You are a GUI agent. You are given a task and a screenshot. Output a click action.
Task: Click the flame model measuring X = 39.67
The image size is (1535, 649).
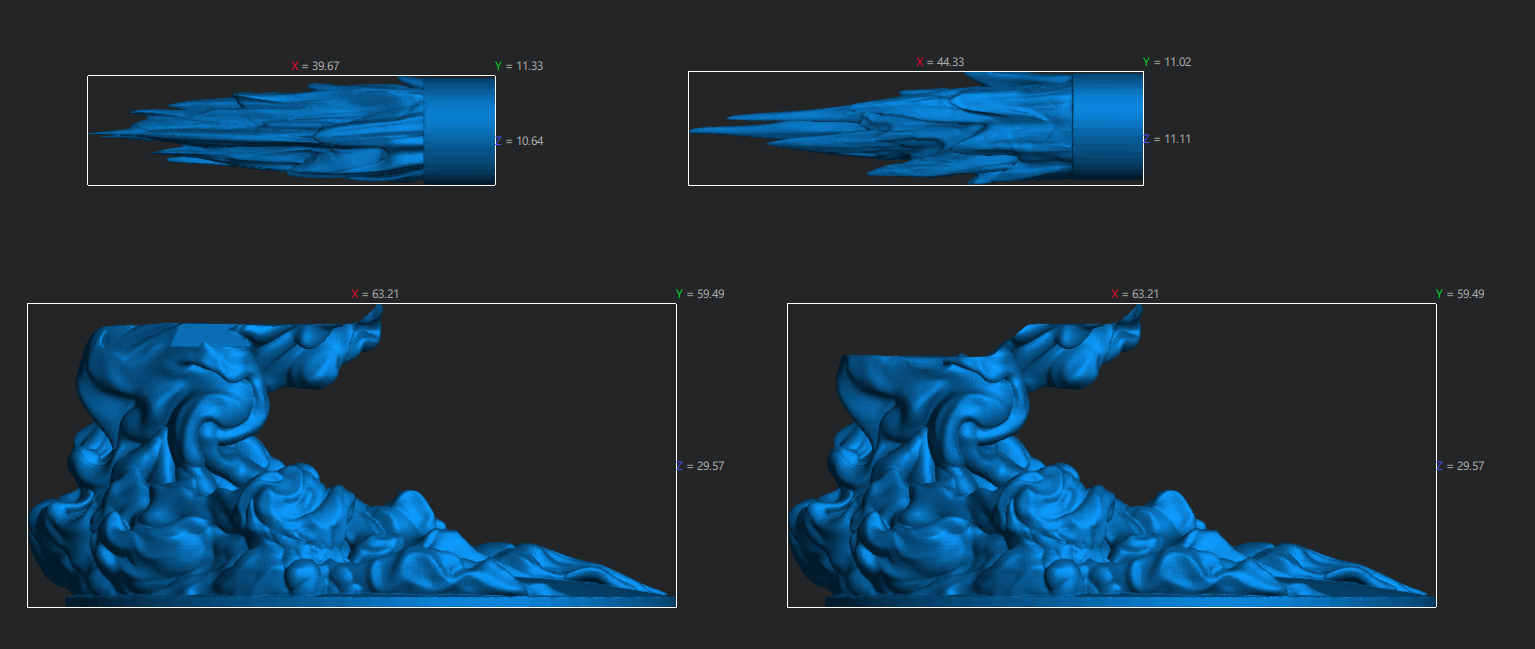[300, 130]
